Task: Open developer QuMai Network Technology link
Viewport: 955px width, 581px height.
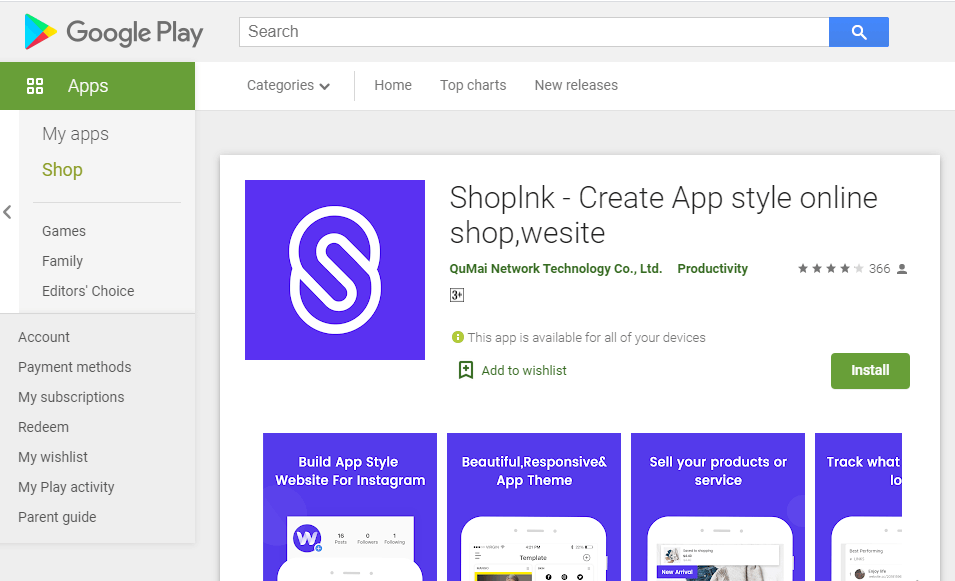Action: (555, 269)
